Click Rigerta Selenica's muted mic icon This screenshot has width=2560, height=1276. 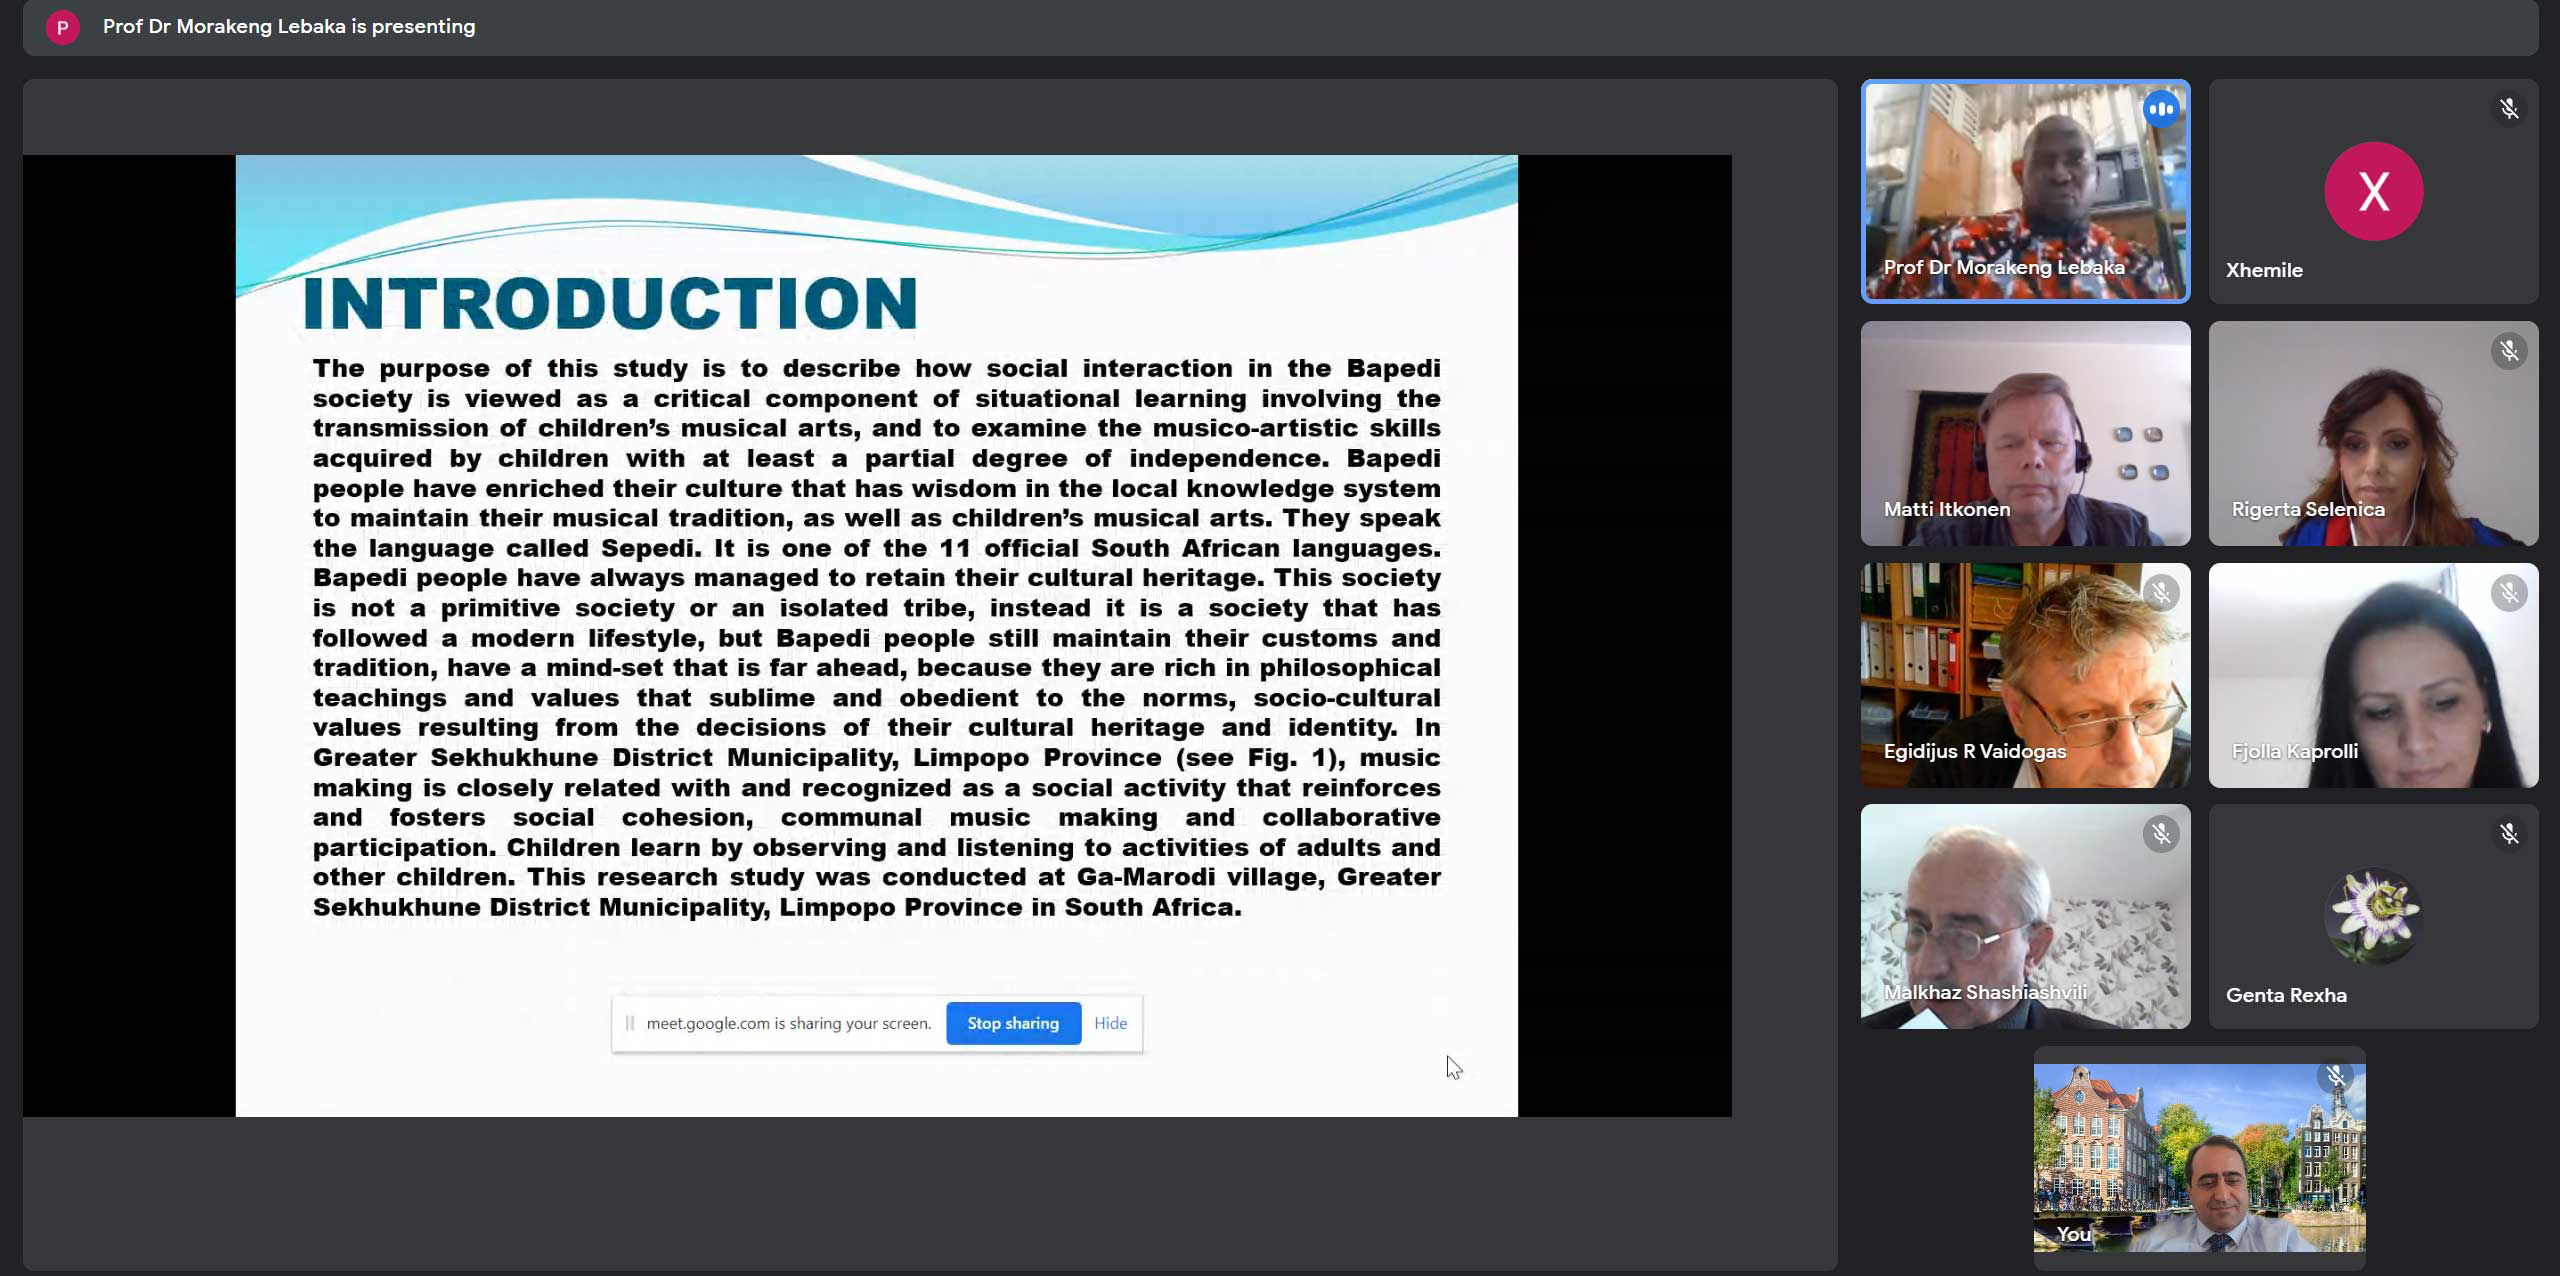point(2508,351)
